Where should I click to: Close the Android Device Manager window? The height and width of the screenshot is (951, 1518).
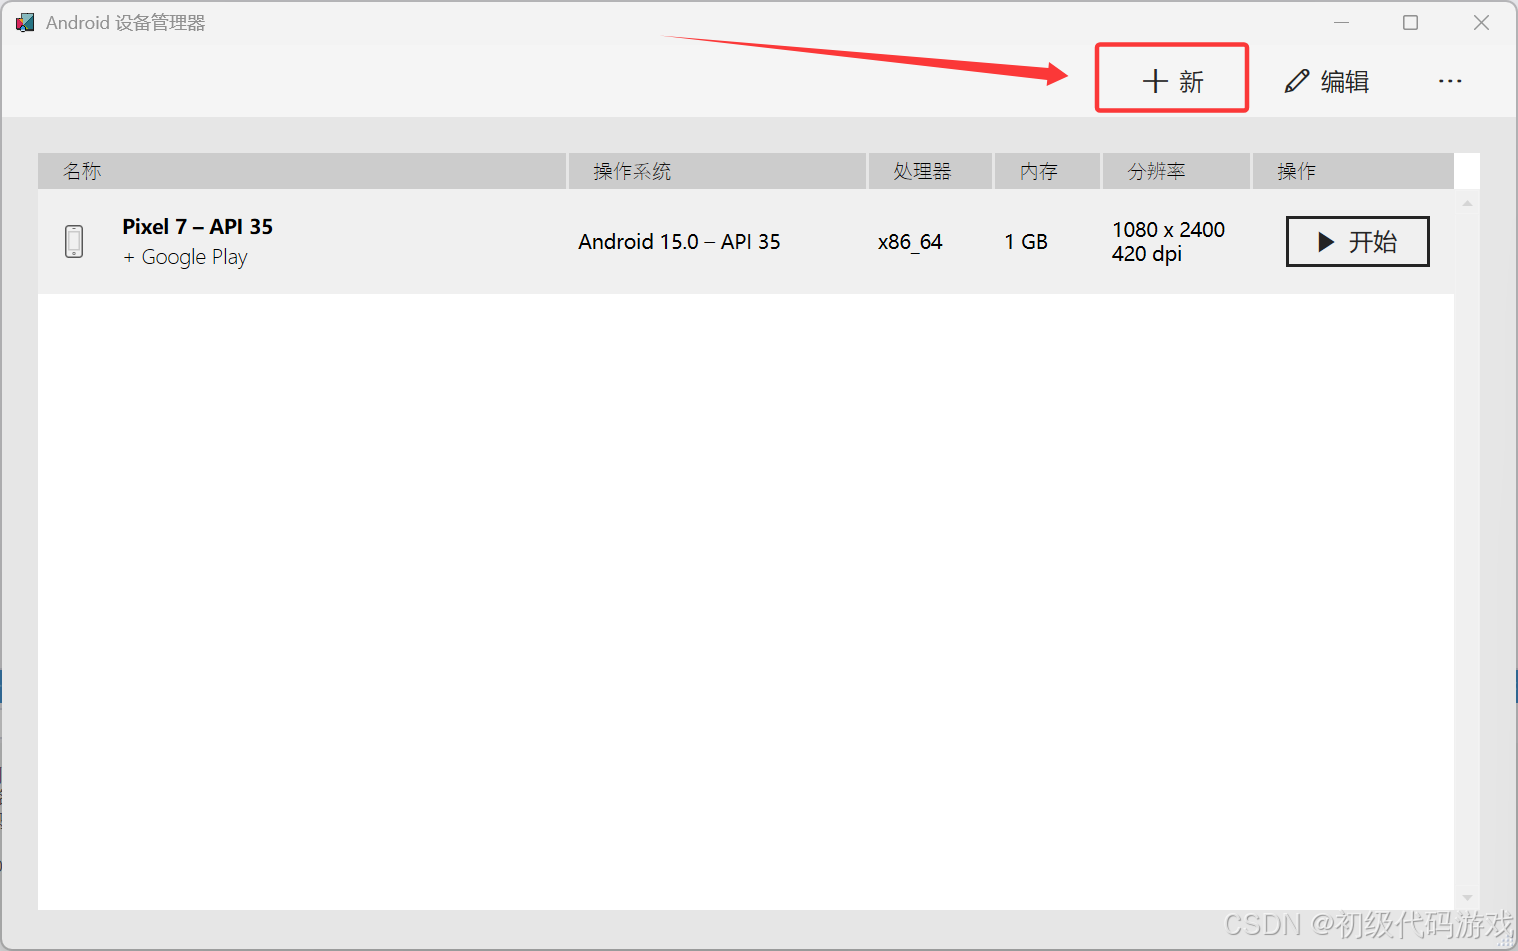click(x=1481, y=22)
